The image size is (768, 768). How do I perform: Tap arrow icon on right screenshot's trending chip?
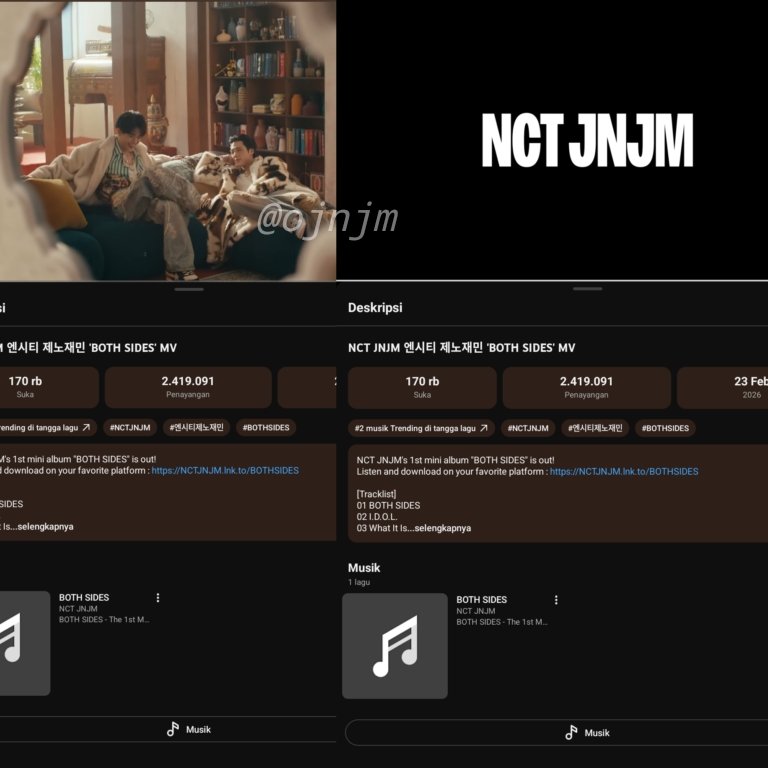(x=484, y=428)
